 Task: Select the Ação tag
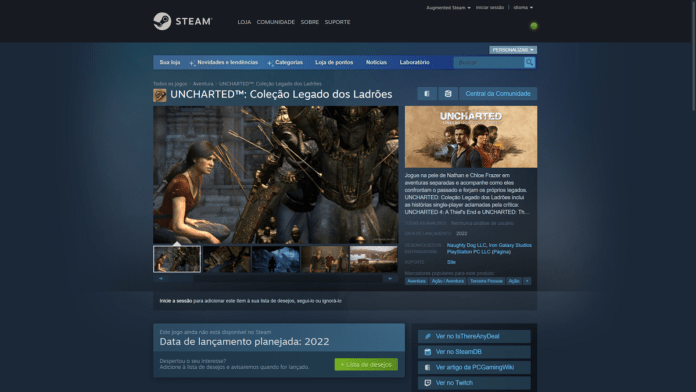(x=514, y=281)
